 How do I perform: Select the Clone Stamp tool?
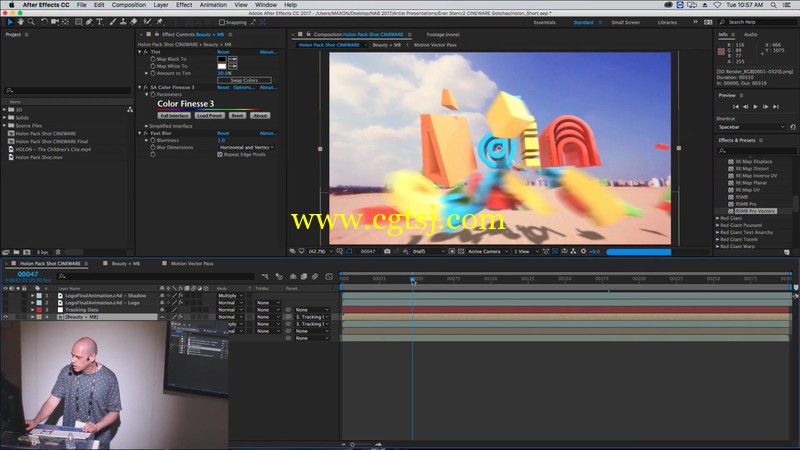(x=123, y=22)
